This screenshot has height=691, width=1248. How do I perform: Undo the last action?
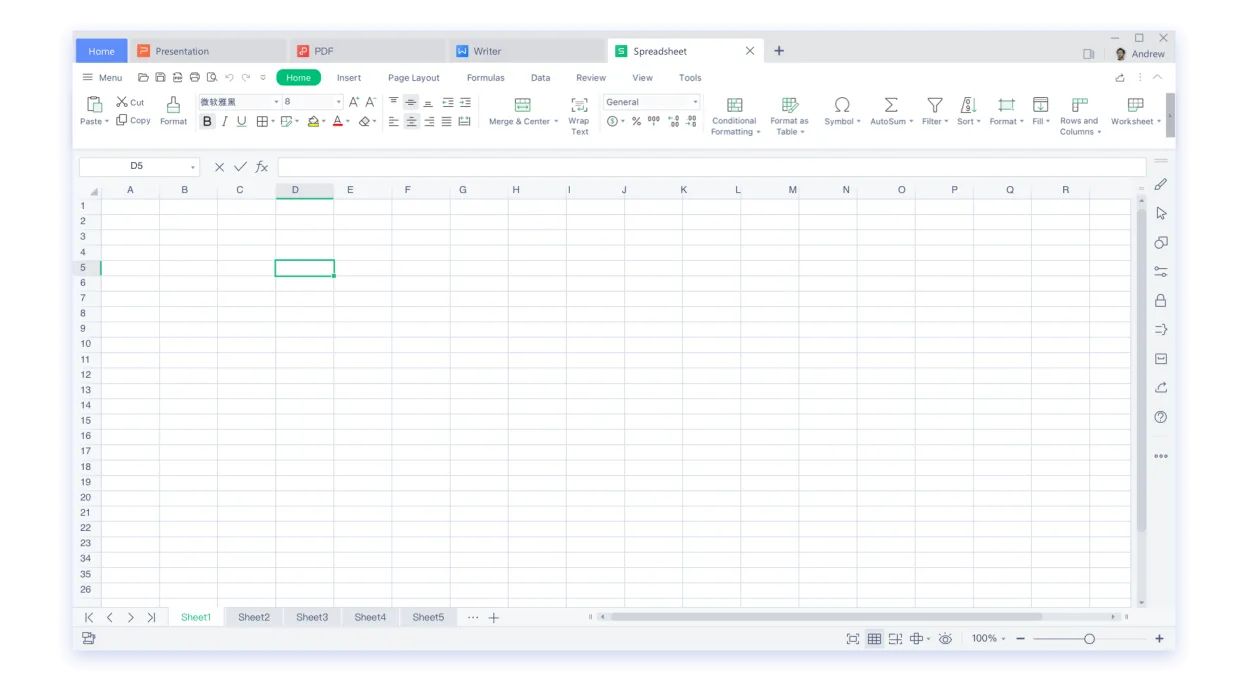(229, 77)
